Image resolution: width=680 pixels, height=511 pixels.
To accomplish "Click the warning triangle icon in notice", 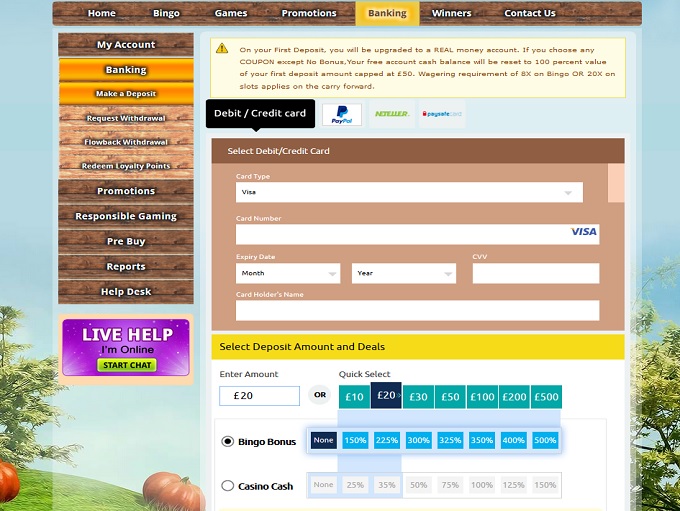I will coord(221,48).
